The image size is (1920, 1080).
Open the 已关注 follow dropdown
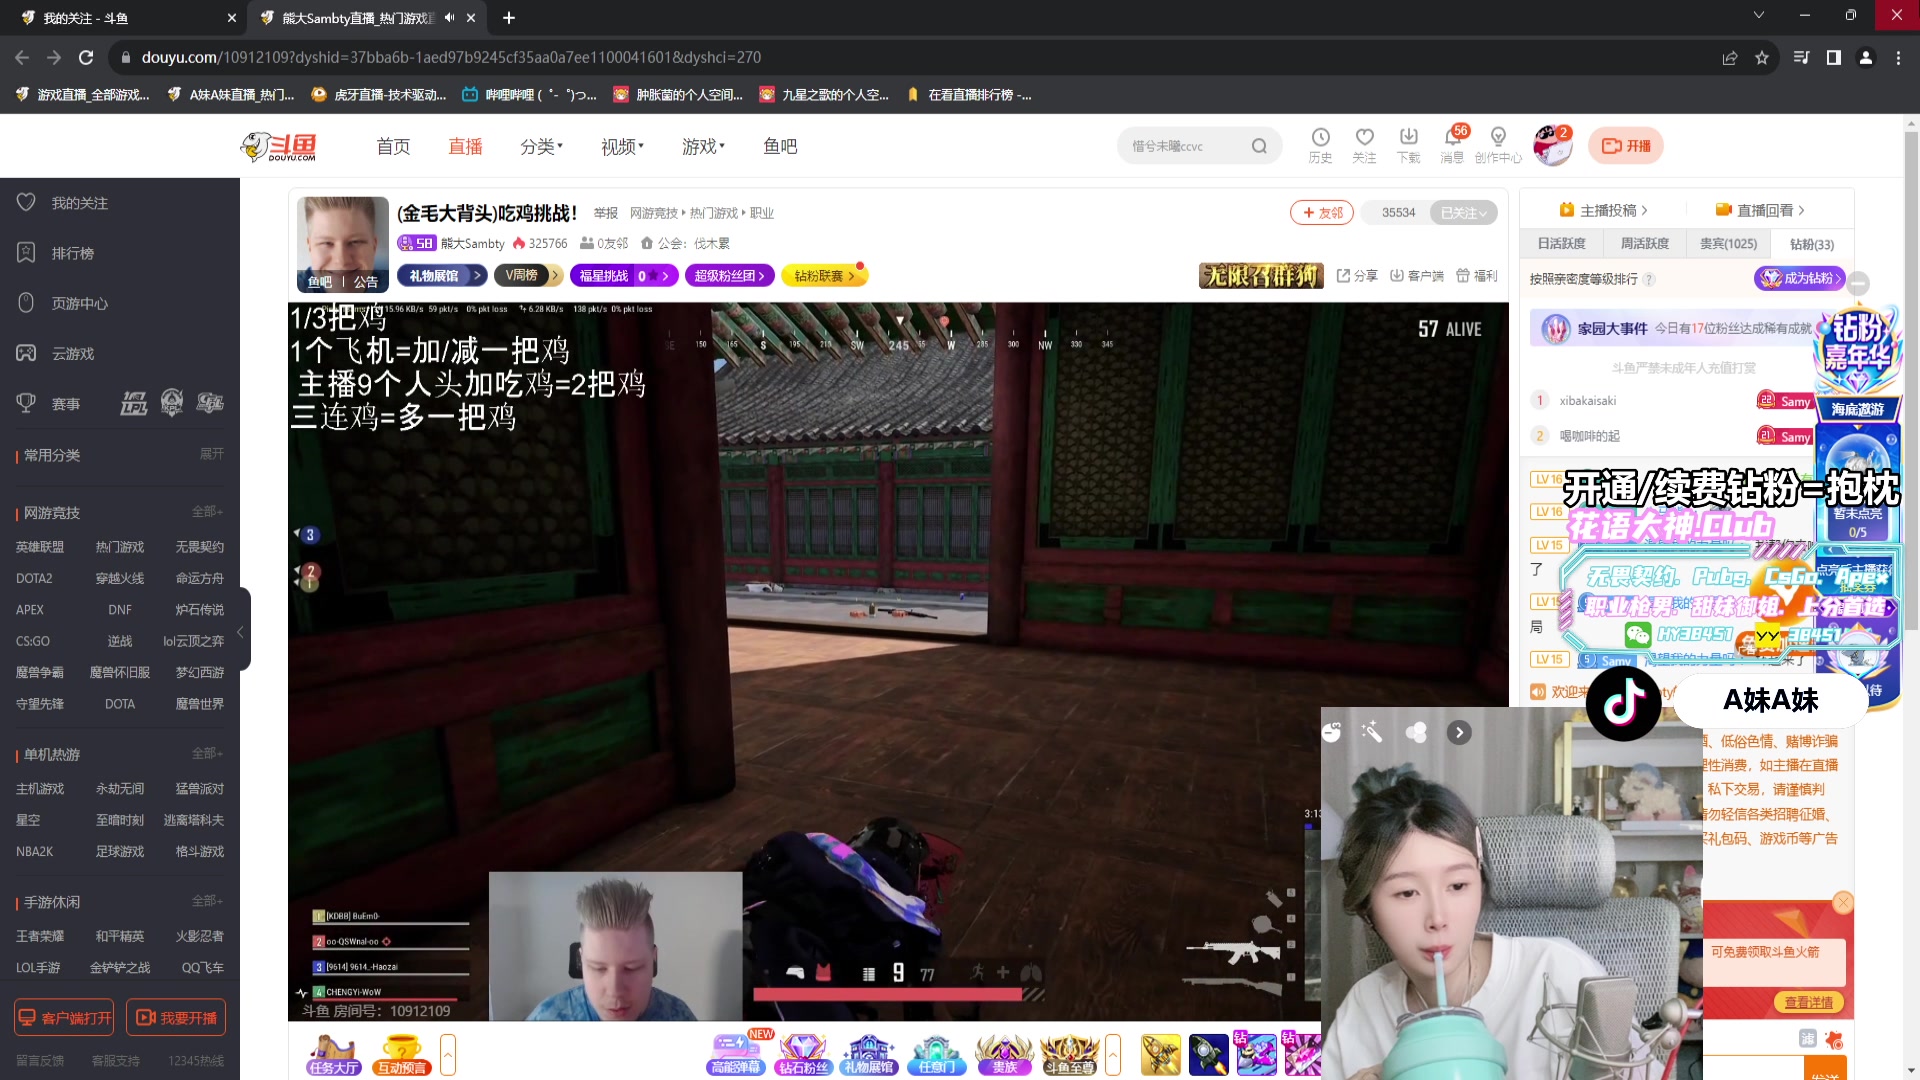pos(1463,212)
